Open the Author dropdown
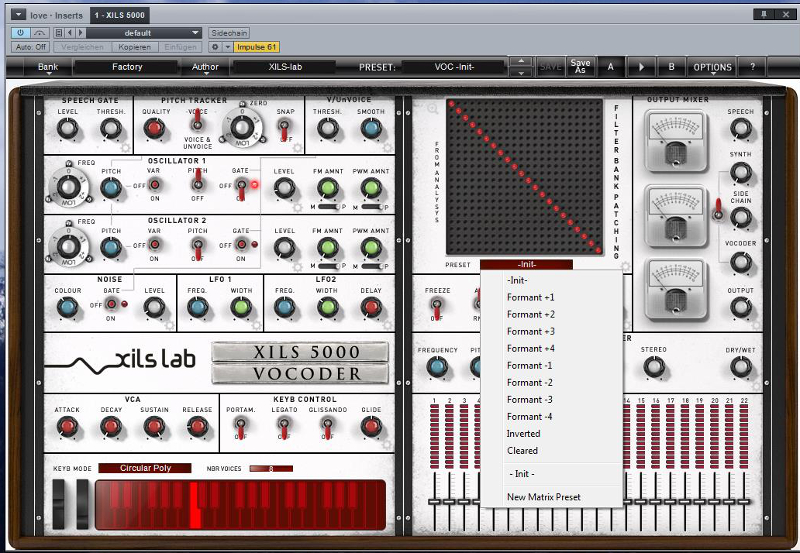 pos(205,67)
